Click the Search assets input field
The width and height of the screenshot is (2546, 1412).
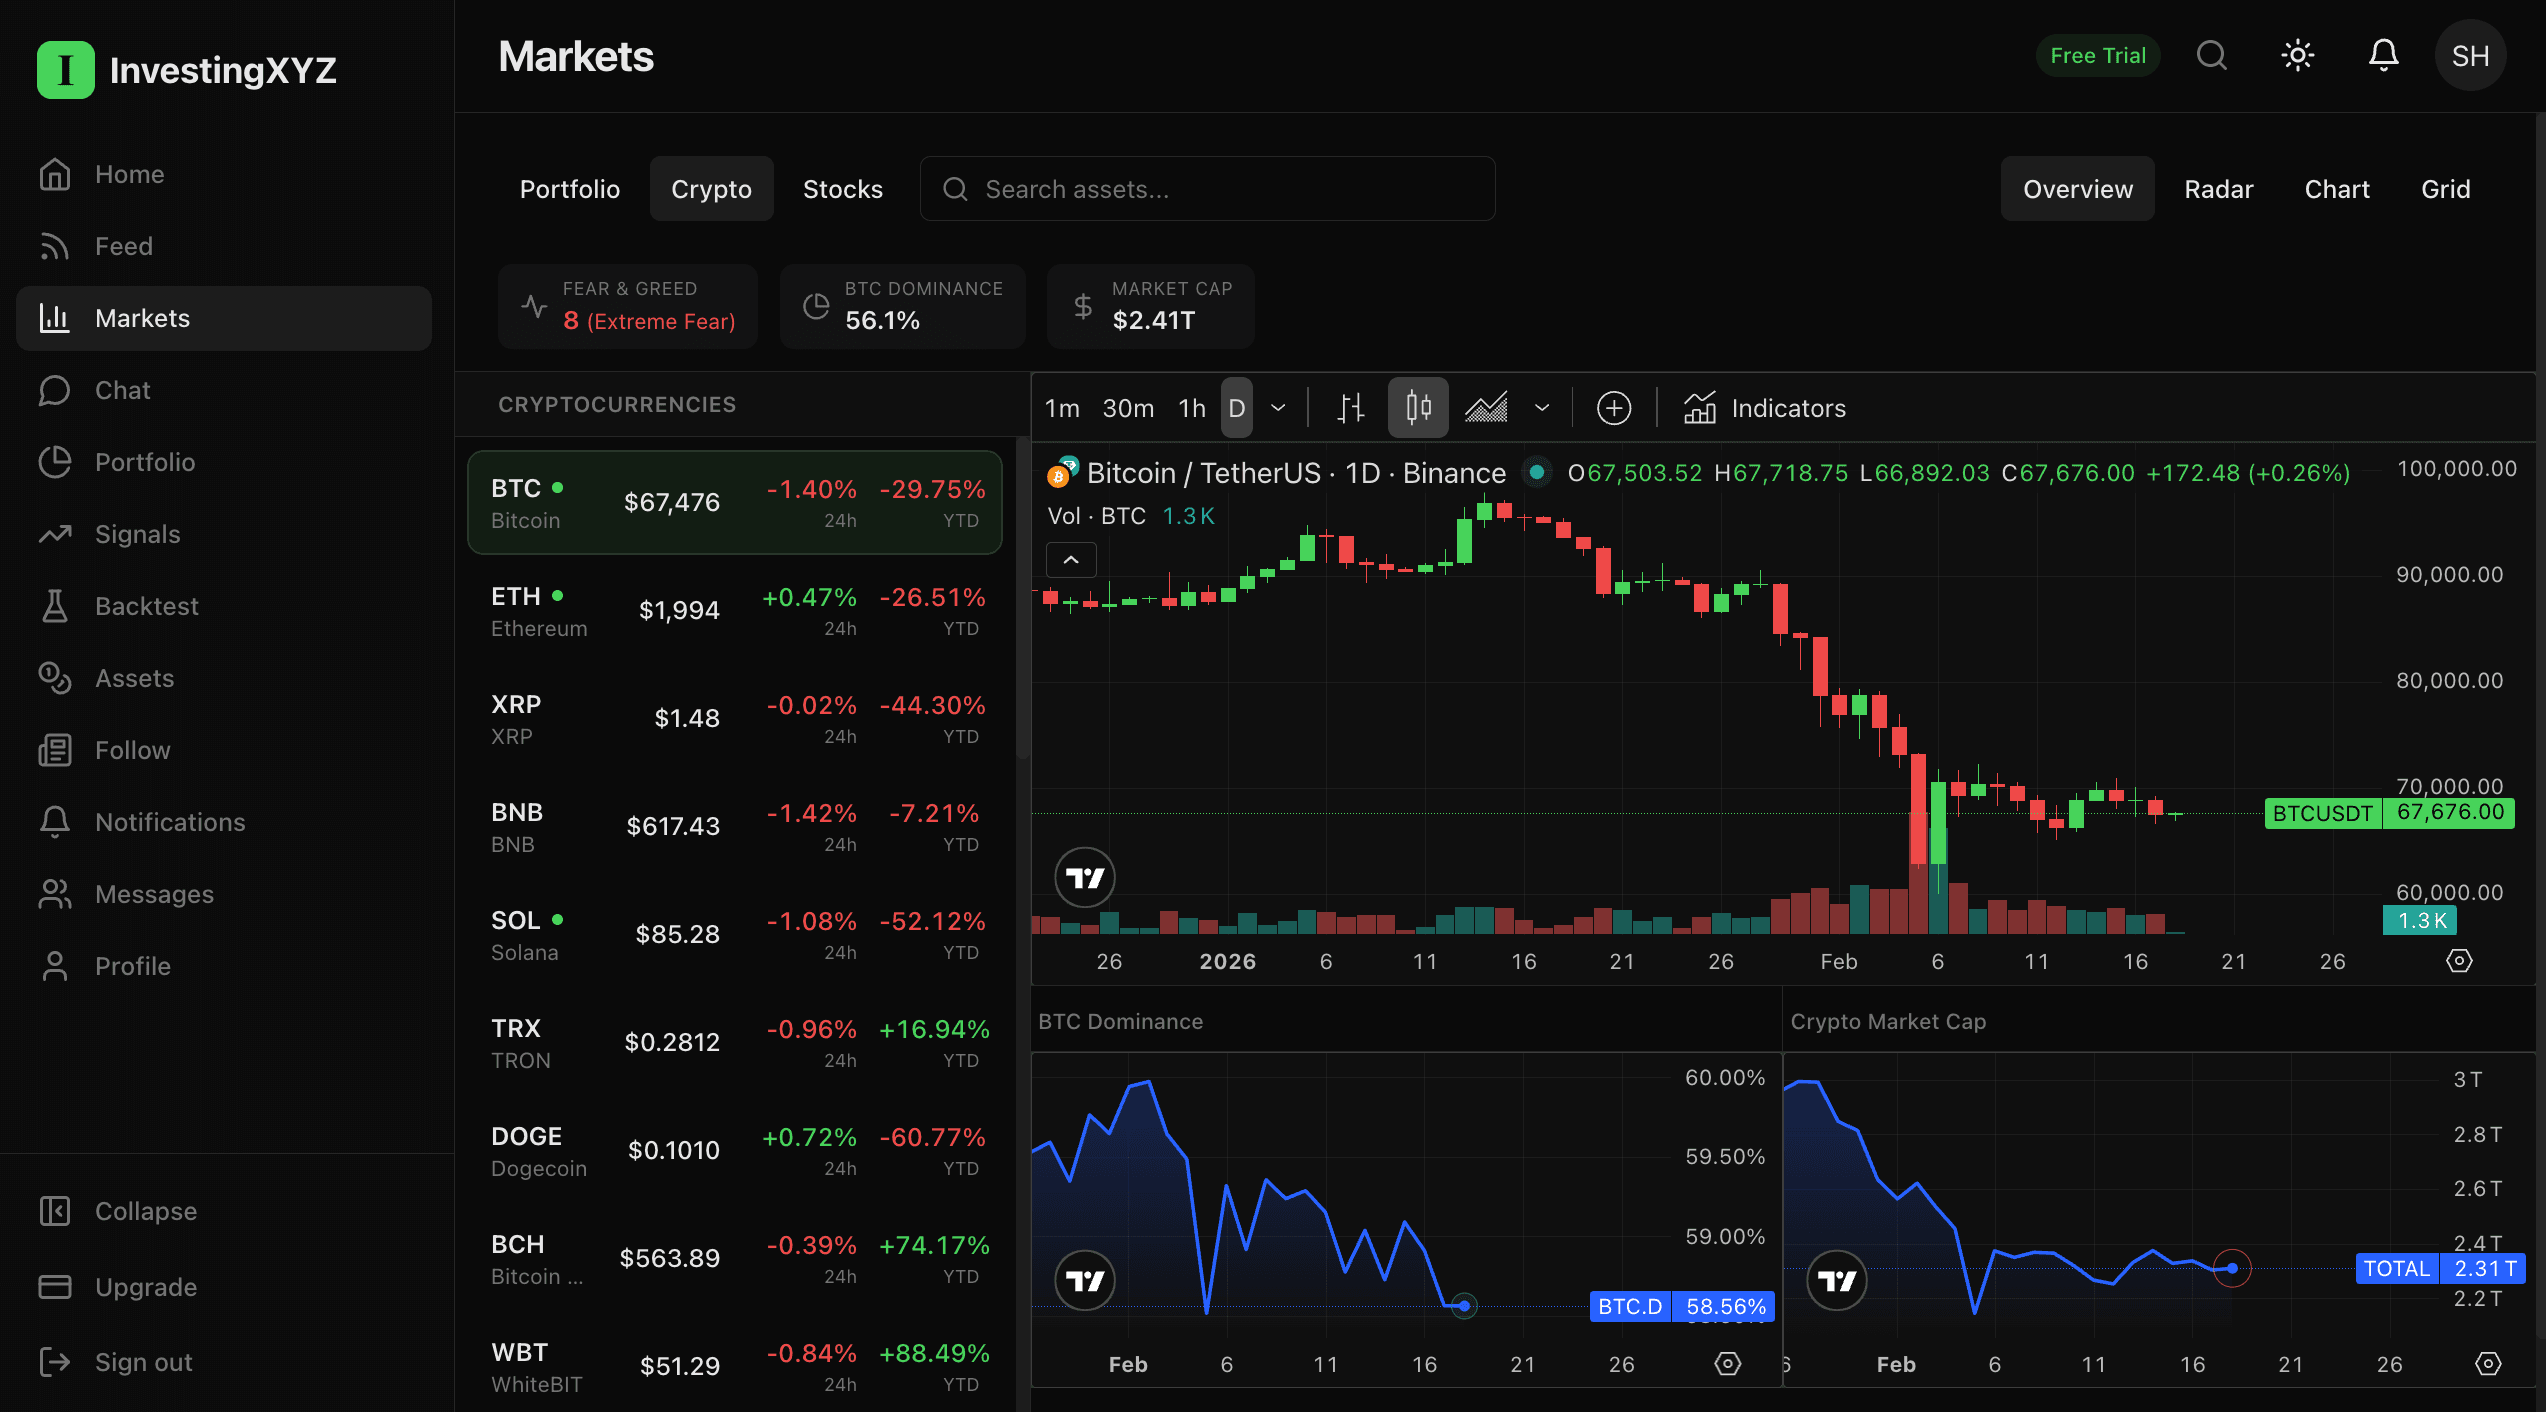tap(1207, 188)
